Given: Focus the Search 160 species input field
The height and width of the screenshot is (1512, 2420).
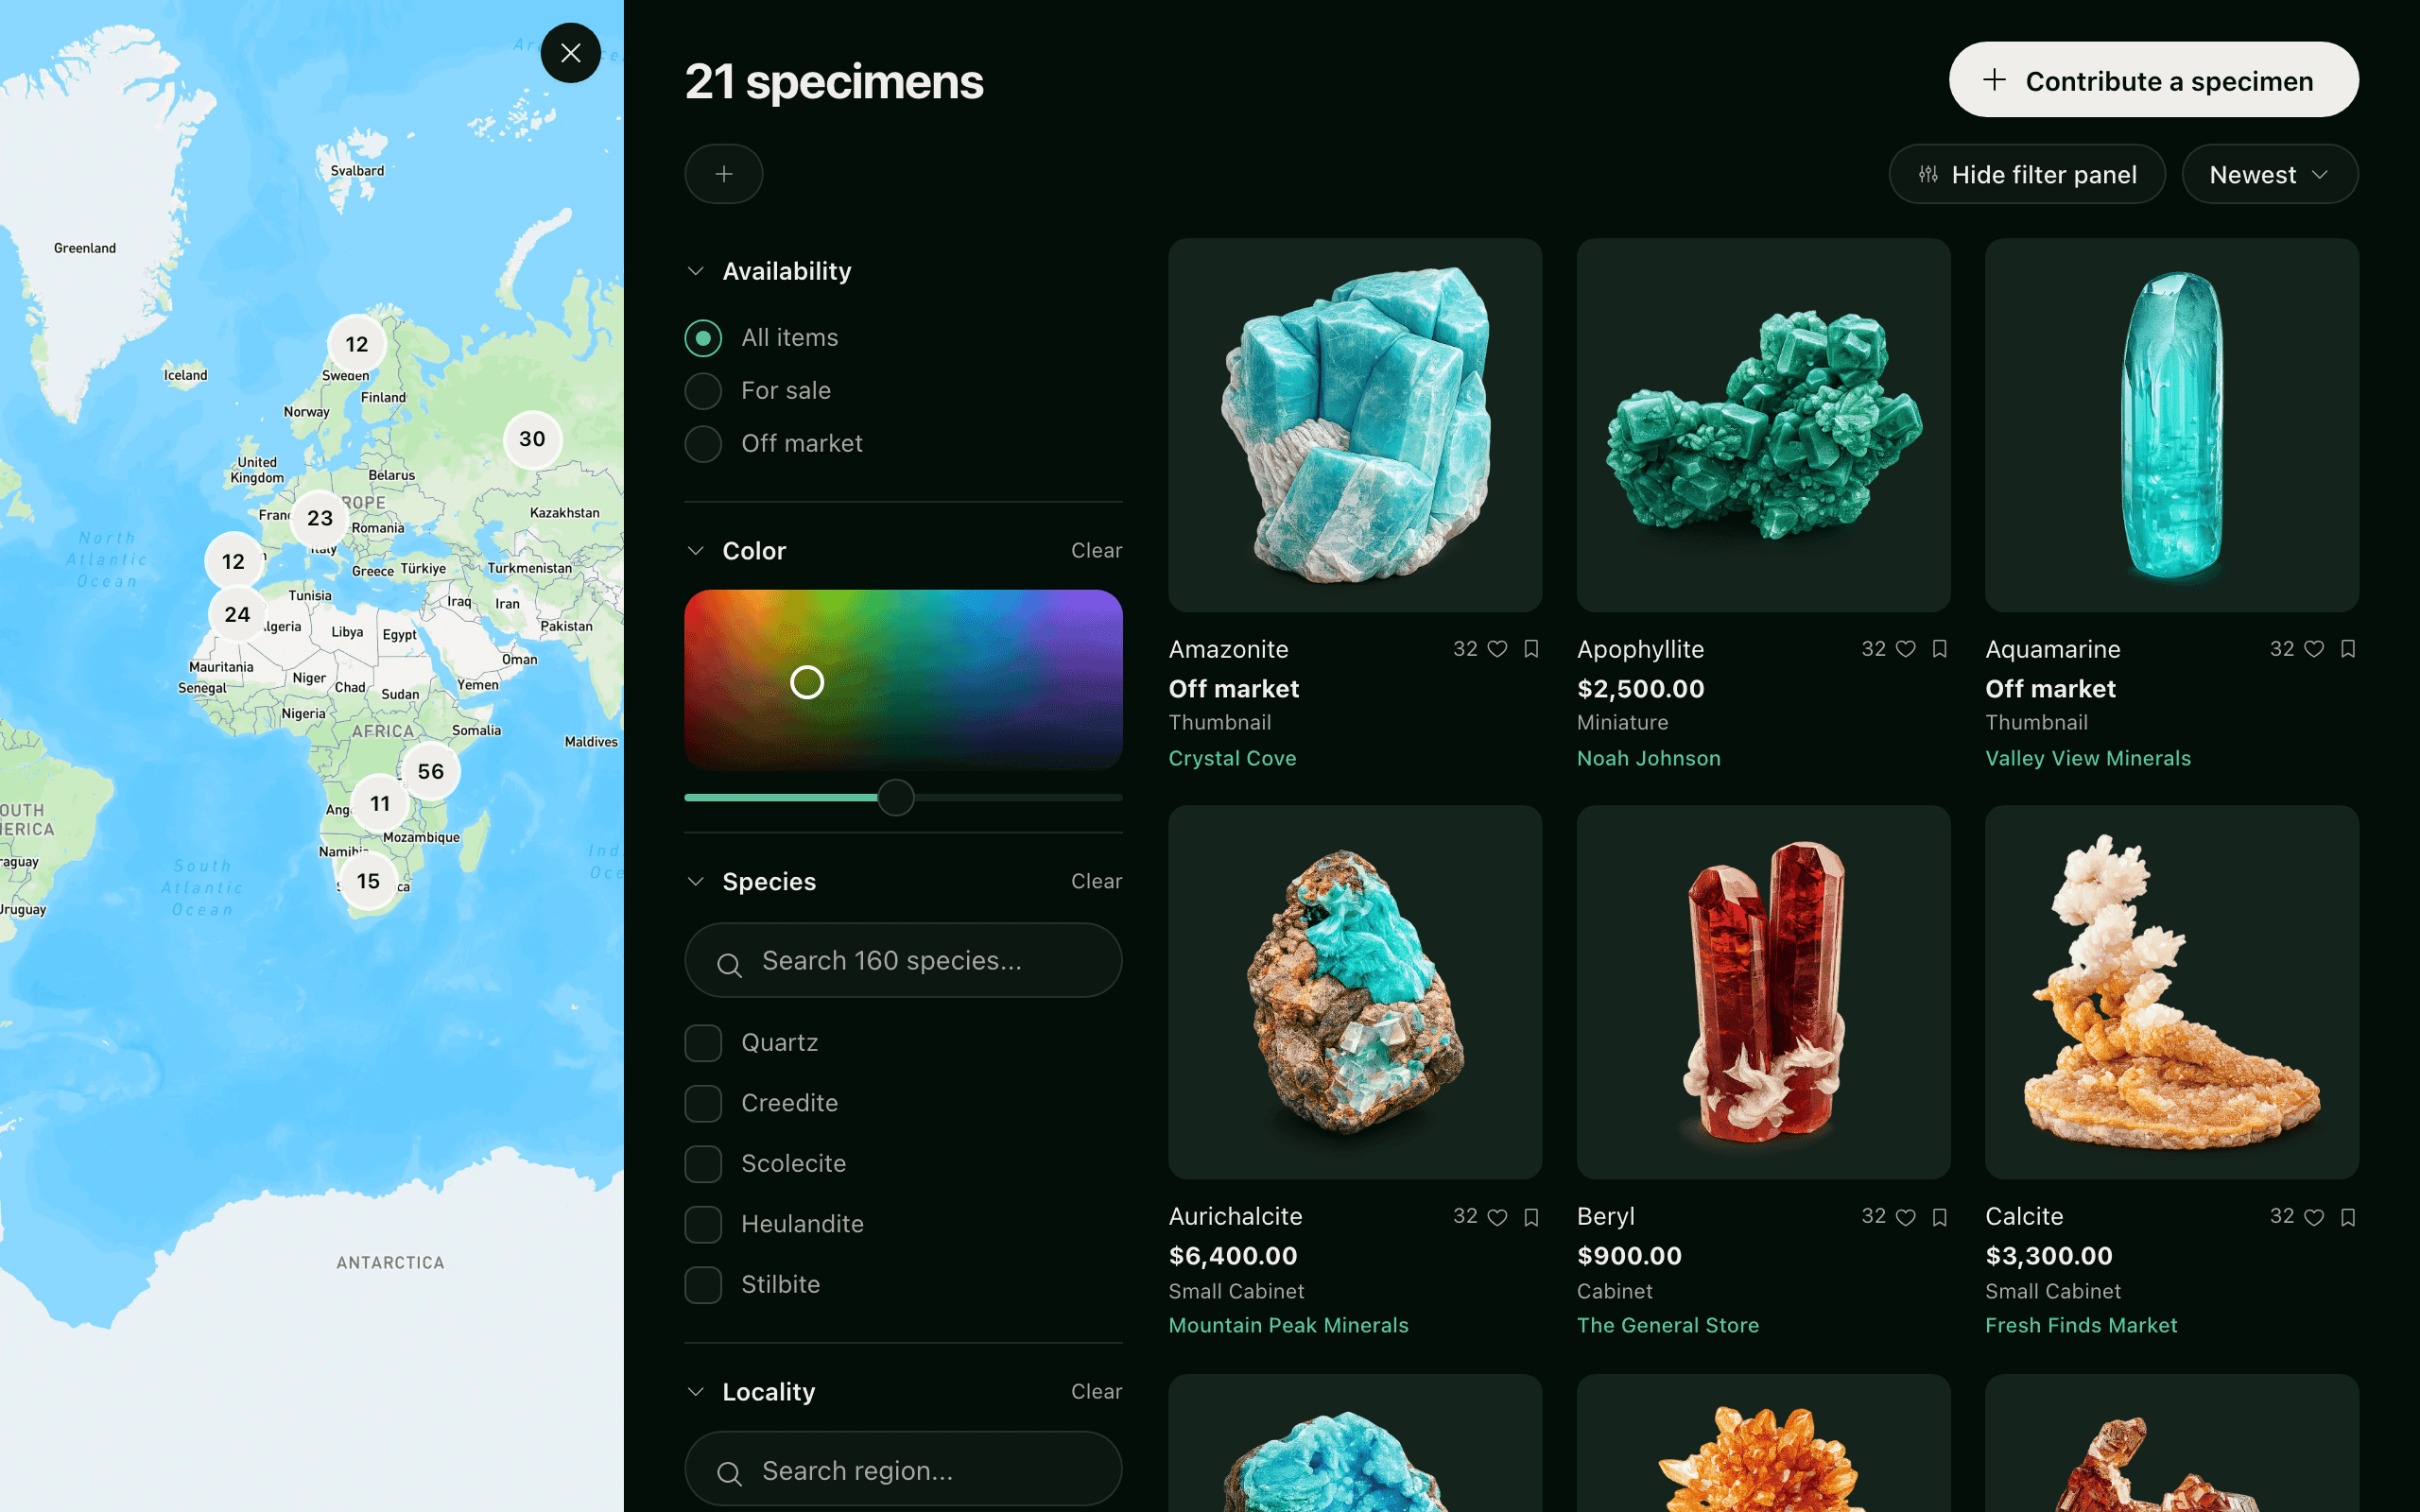Looking at the screenshot, I should 903,960.
